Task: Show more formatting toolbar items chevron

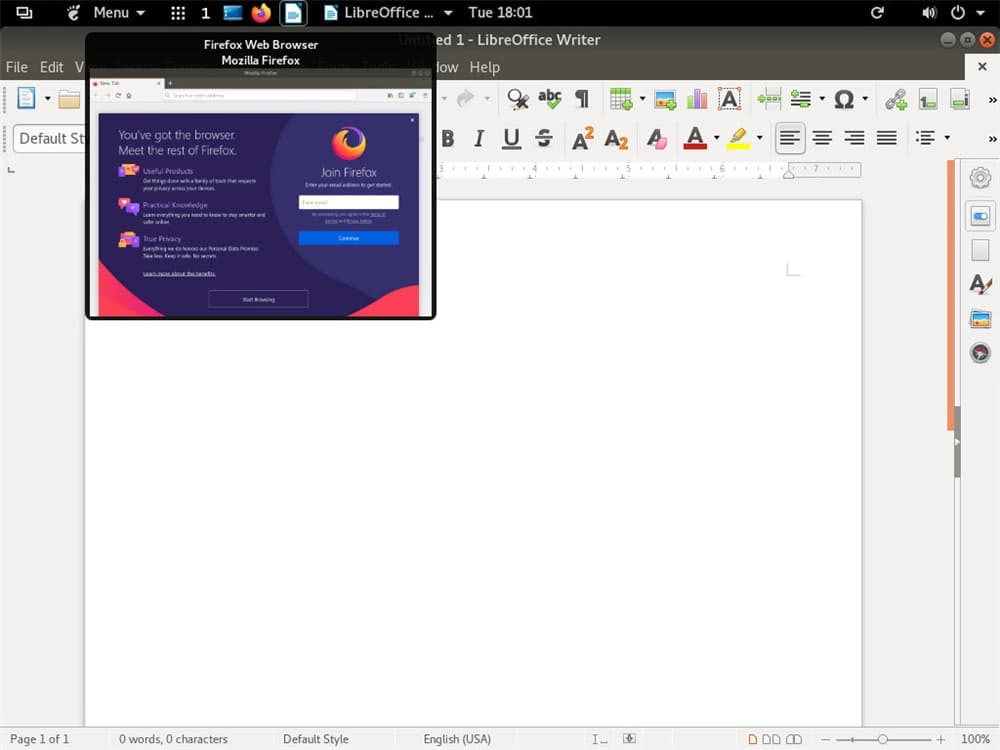Action: click(992, 138)
